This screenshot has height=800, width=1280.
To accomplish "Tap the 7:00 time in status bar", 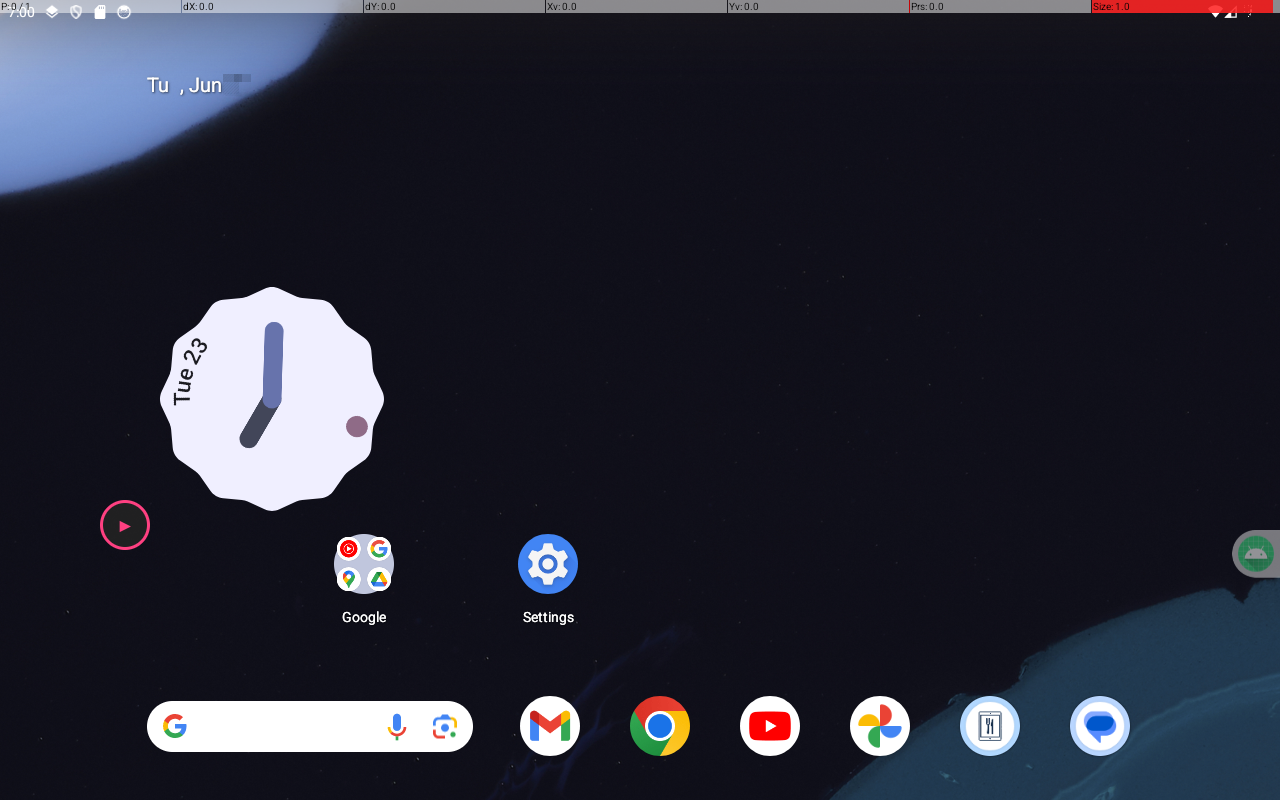I will 21,12.
